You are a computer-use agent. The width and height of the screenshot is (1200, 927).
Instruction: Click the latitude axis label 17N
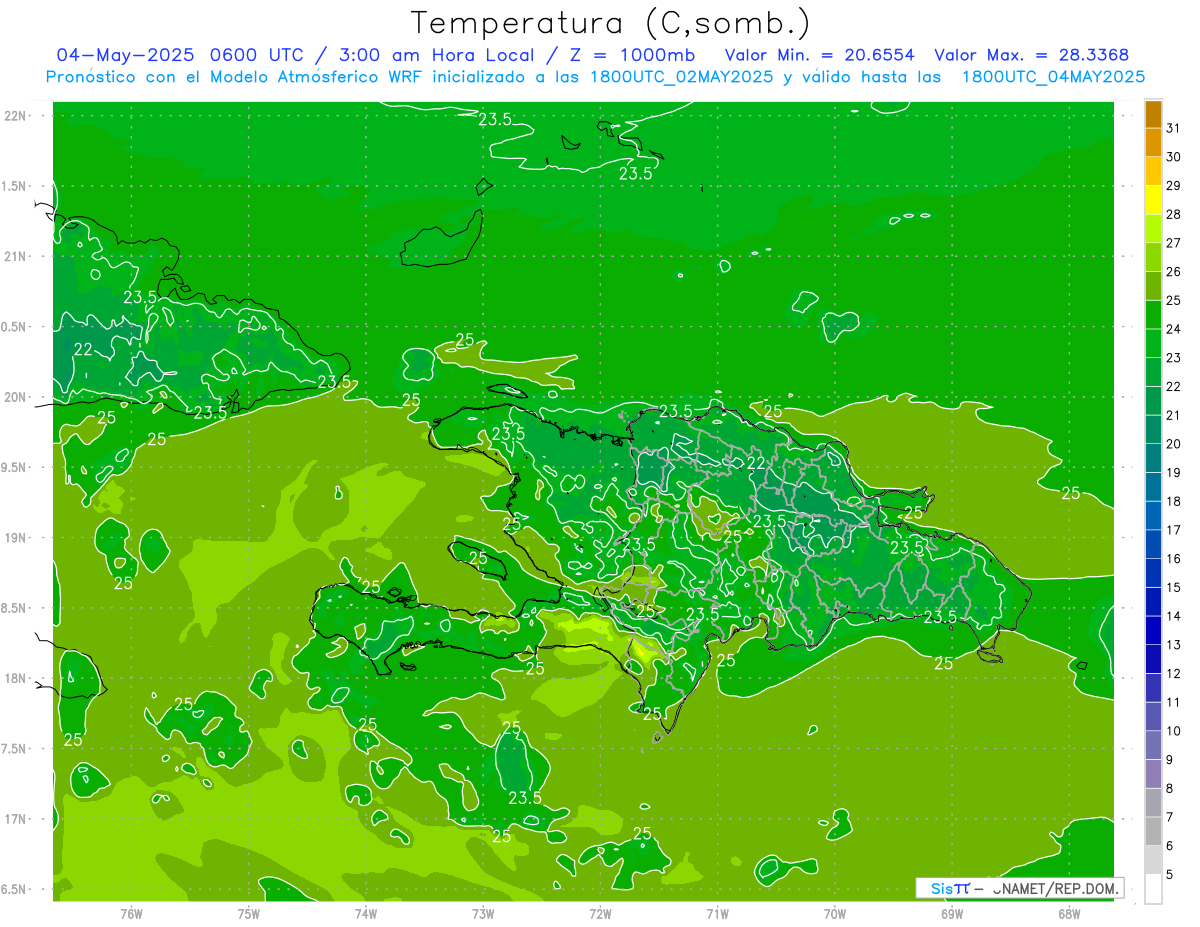coord(15,820)
